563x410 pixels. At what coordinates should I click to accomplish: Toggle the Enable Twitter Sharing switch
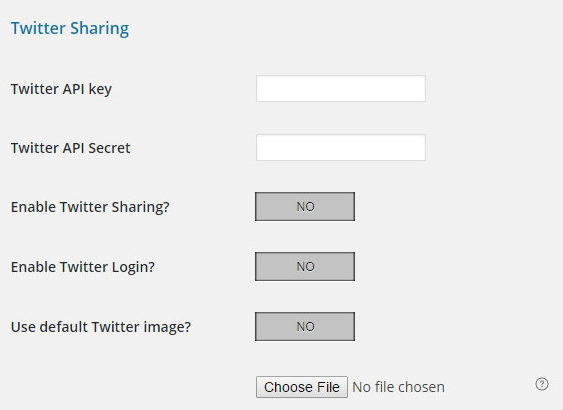click(x=305, y=206)
